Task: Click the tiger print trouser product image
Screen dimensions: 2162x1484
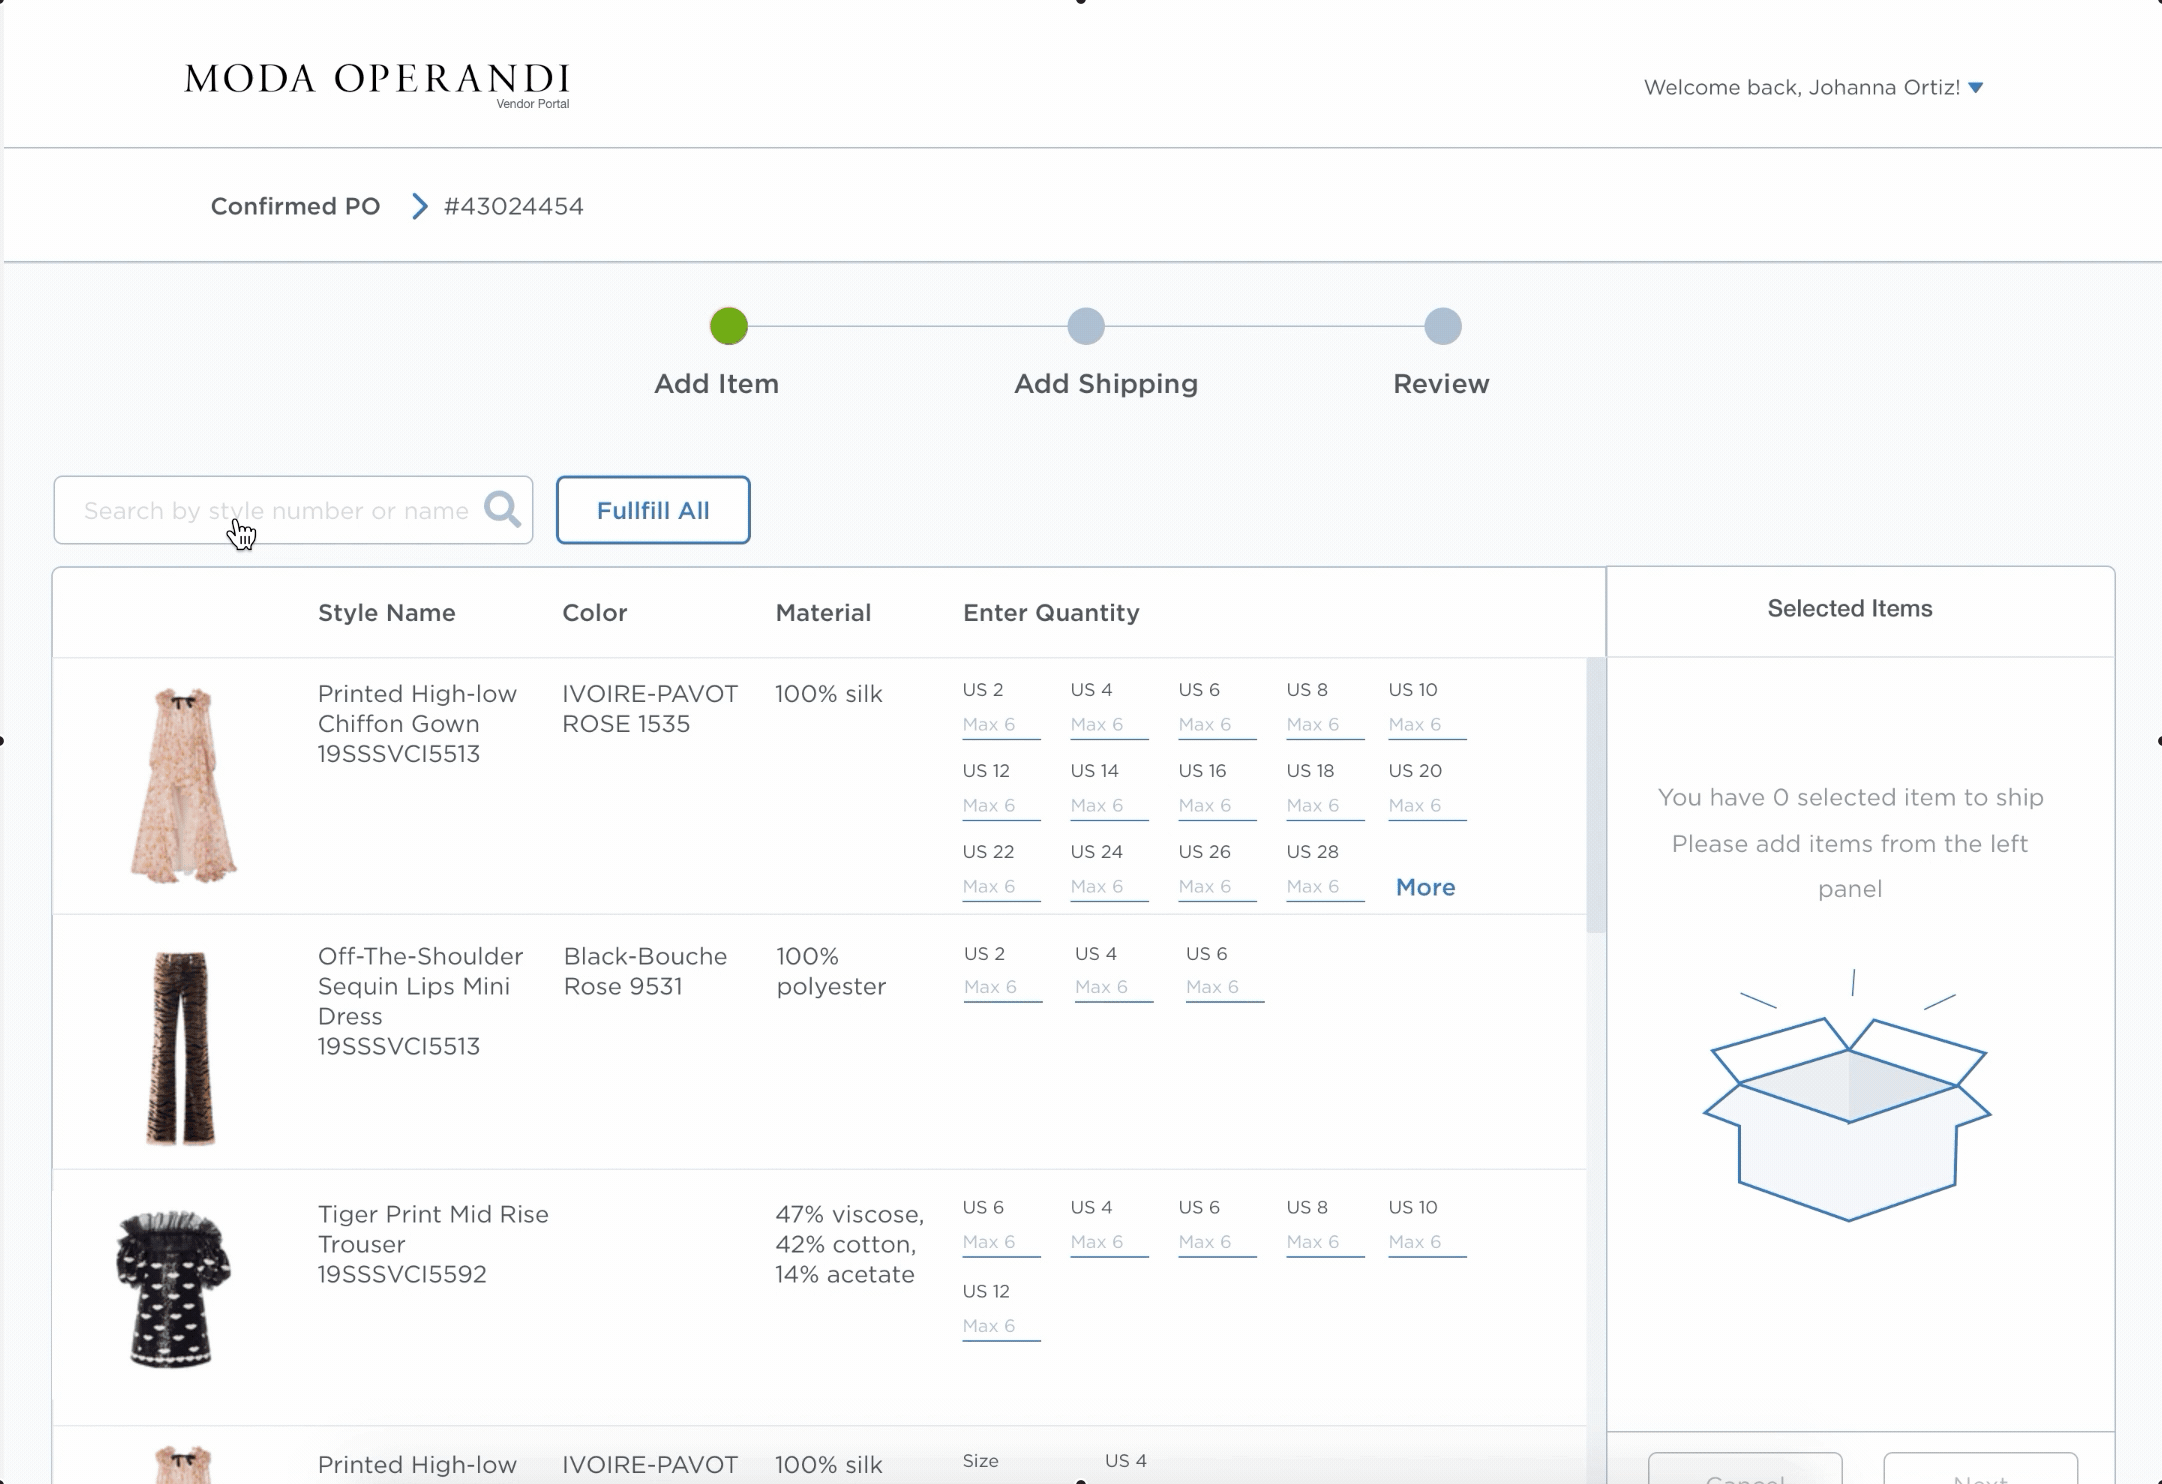Action: coord(181,1047)
